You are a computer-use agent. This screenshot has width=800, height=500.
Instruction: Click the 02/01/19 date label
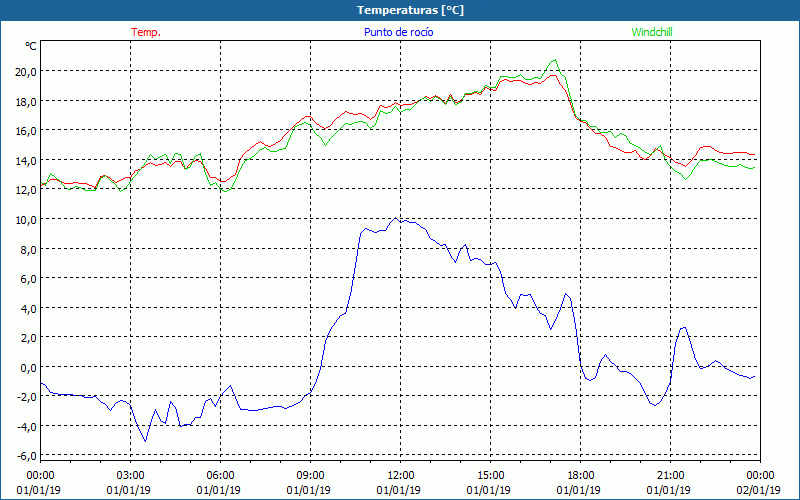click(758, 490)
